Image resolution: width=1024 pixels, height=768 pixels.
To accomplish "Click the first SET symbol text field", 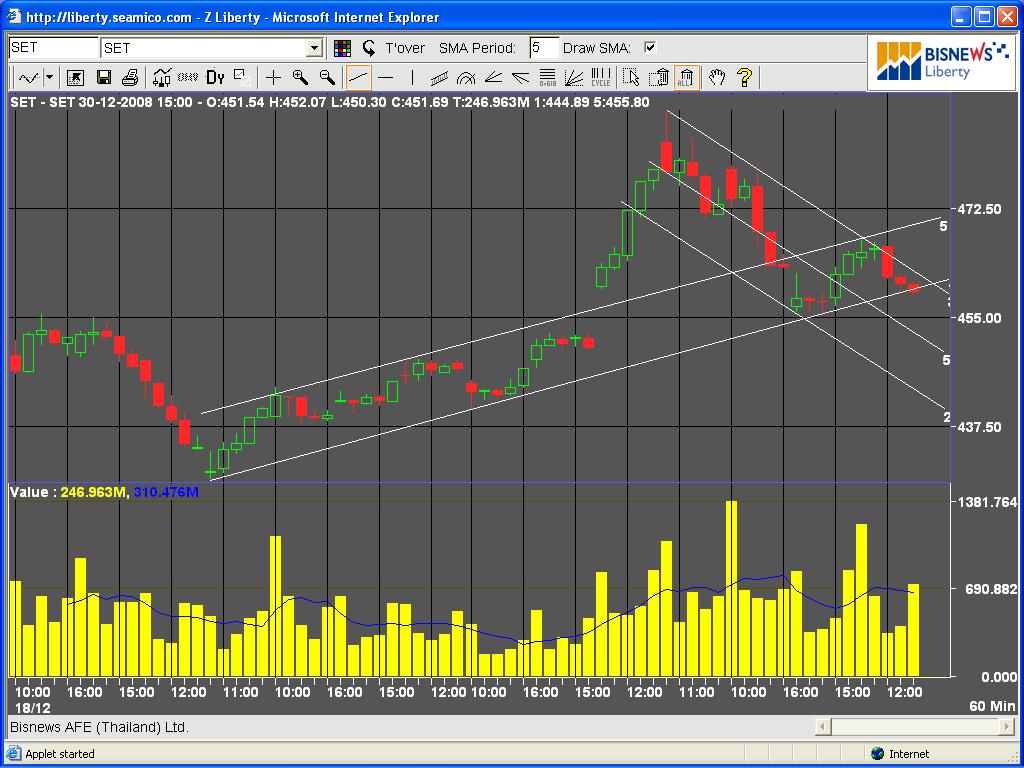I will point(54,48).
